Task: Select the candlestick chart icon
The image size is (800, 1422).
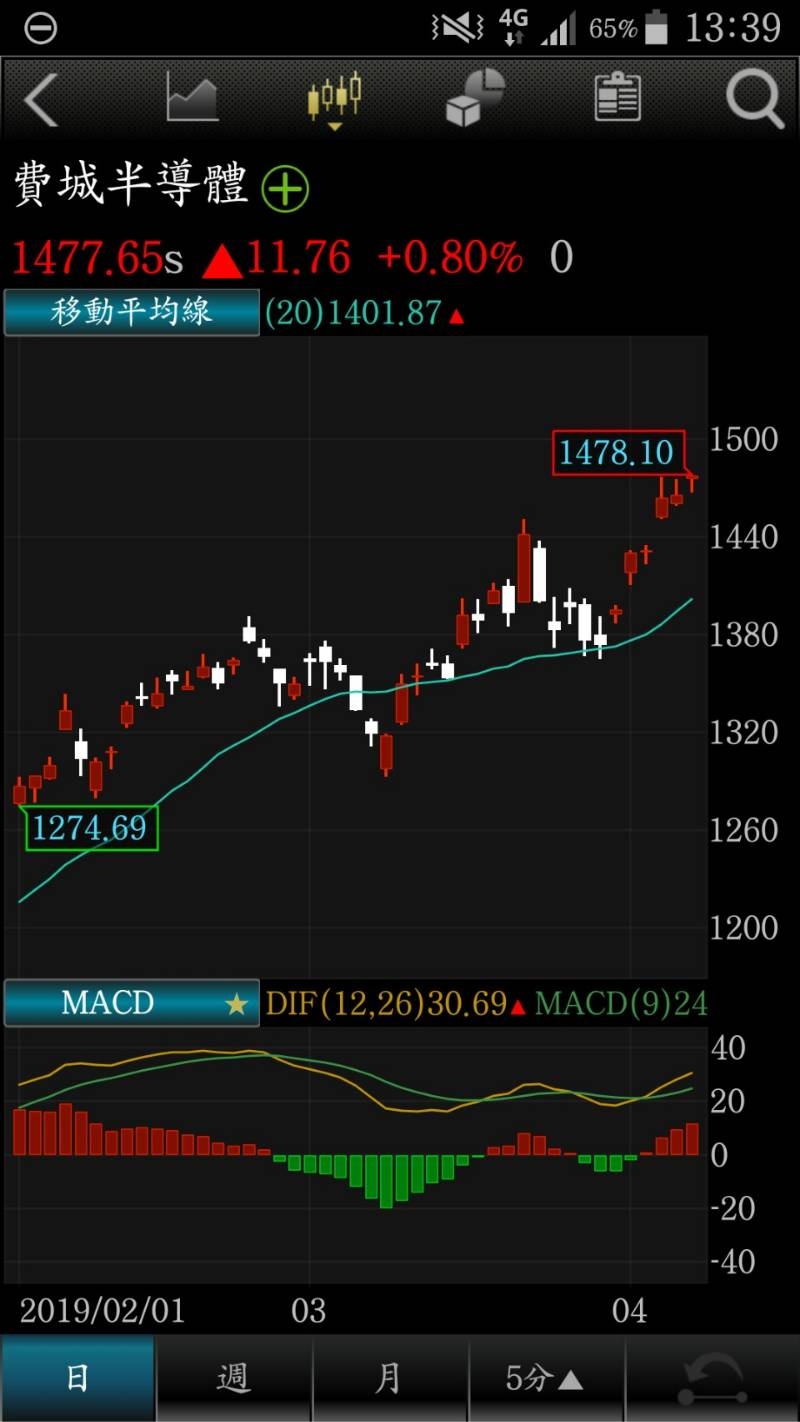Action: point(333,95)
